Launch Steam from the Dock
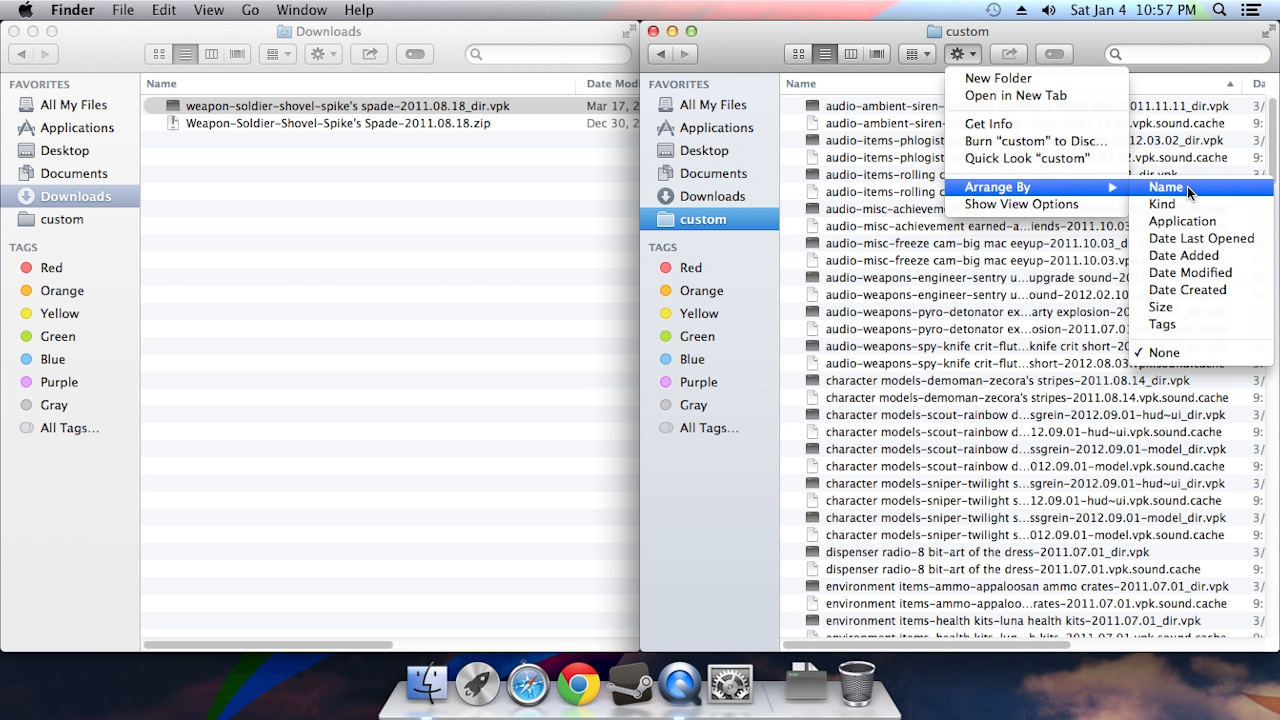The height and width of the screenshot is (720, 1280). 629,684
